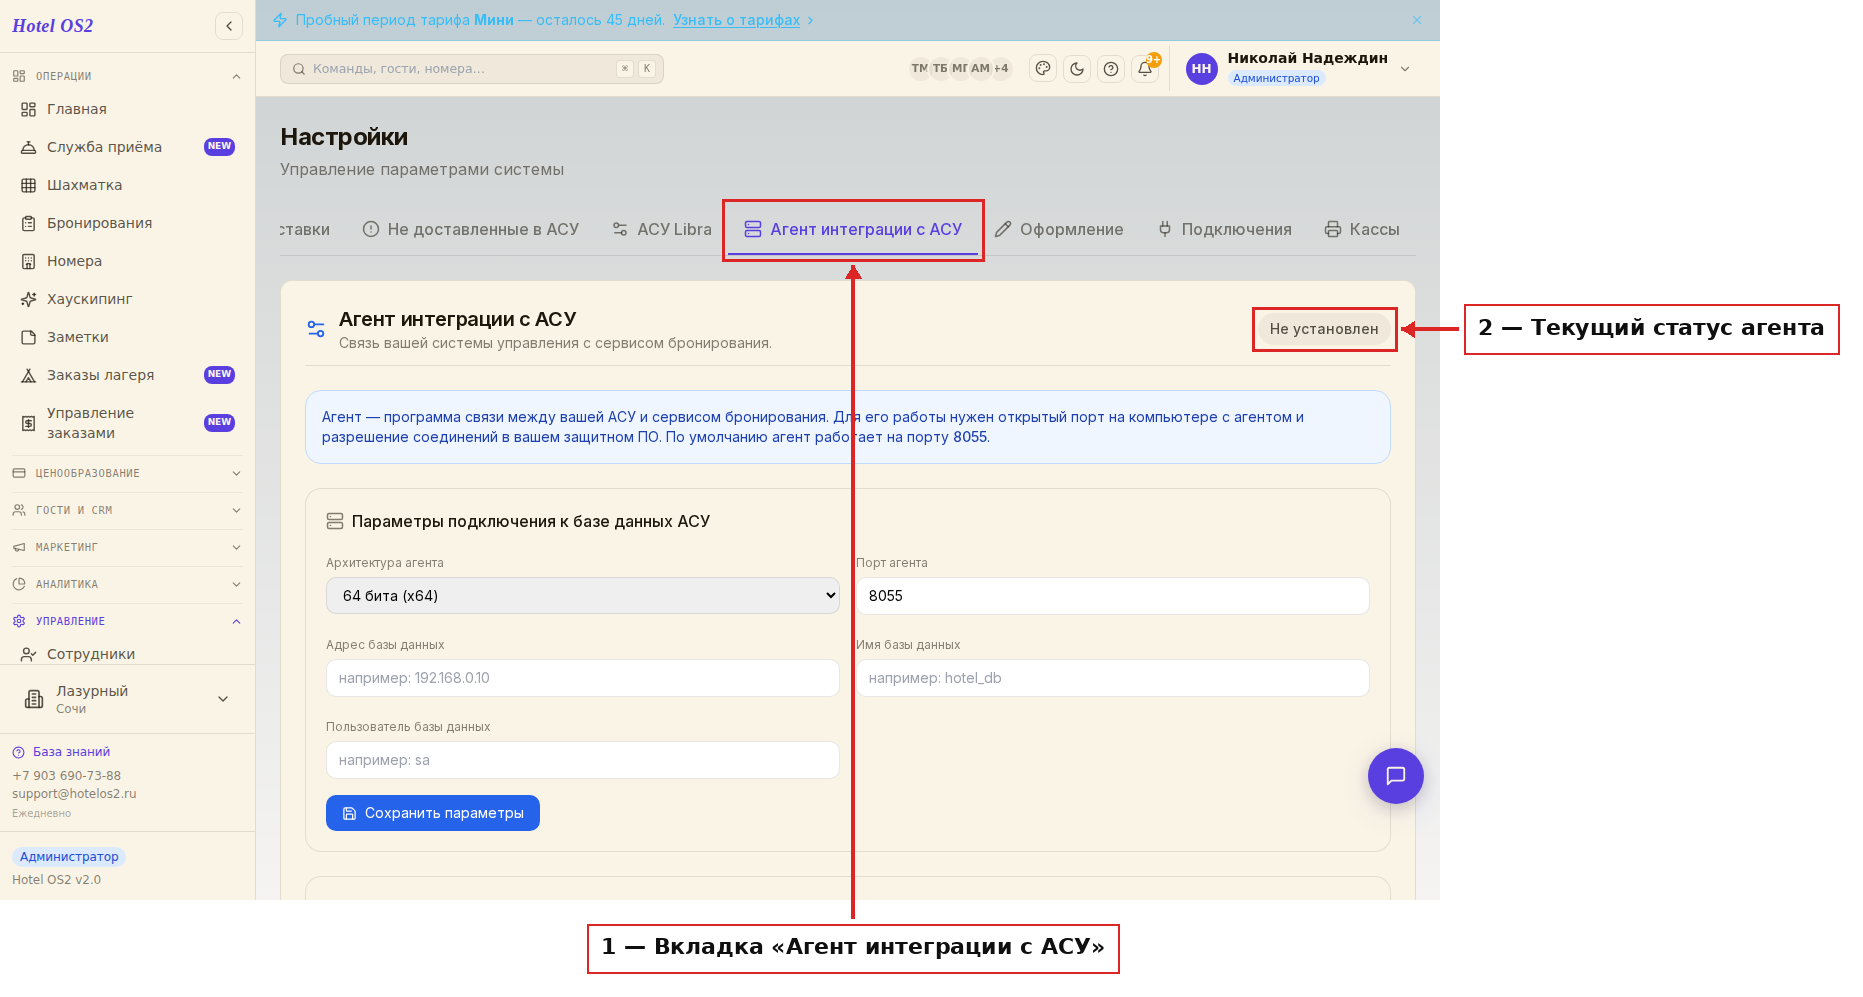Expand the Аналитика sidebar group
This screenshot has height=997, width=1863.
127,584
